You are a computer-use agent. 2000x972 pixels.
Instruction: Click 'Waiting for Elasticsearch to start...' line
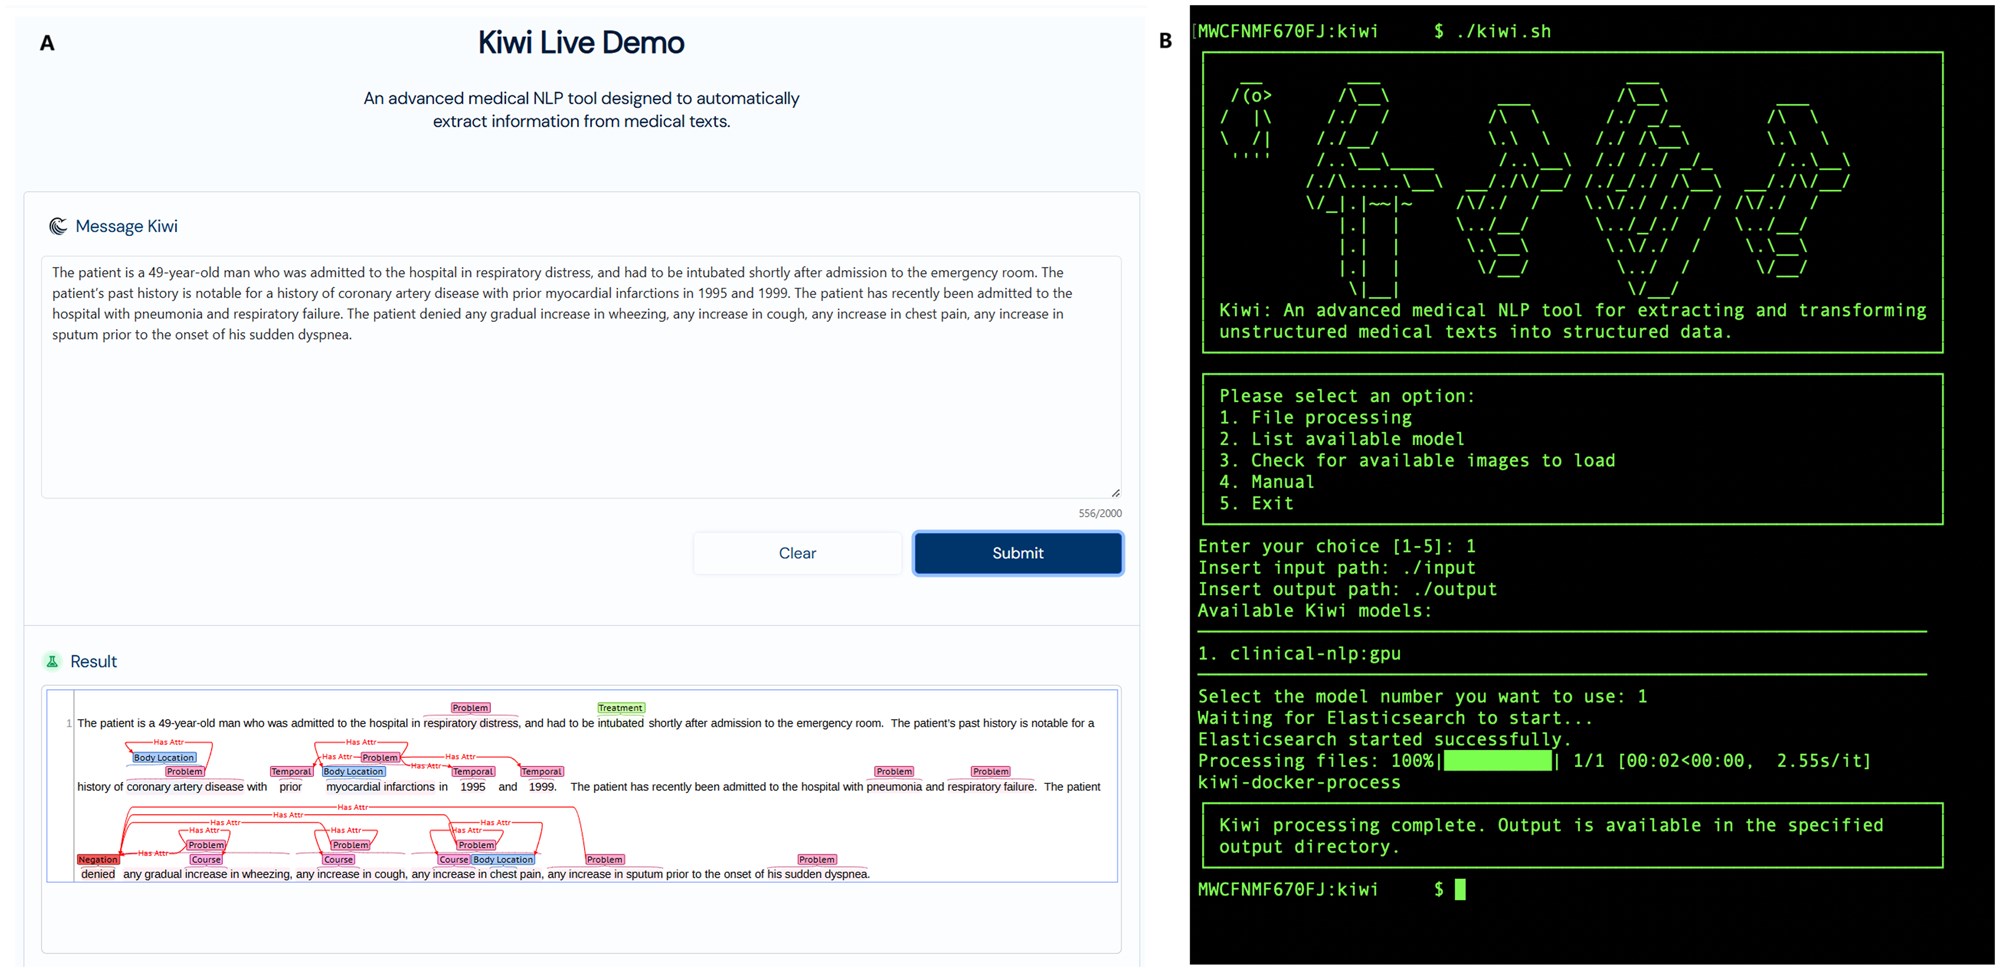[x=1395, y=718]
